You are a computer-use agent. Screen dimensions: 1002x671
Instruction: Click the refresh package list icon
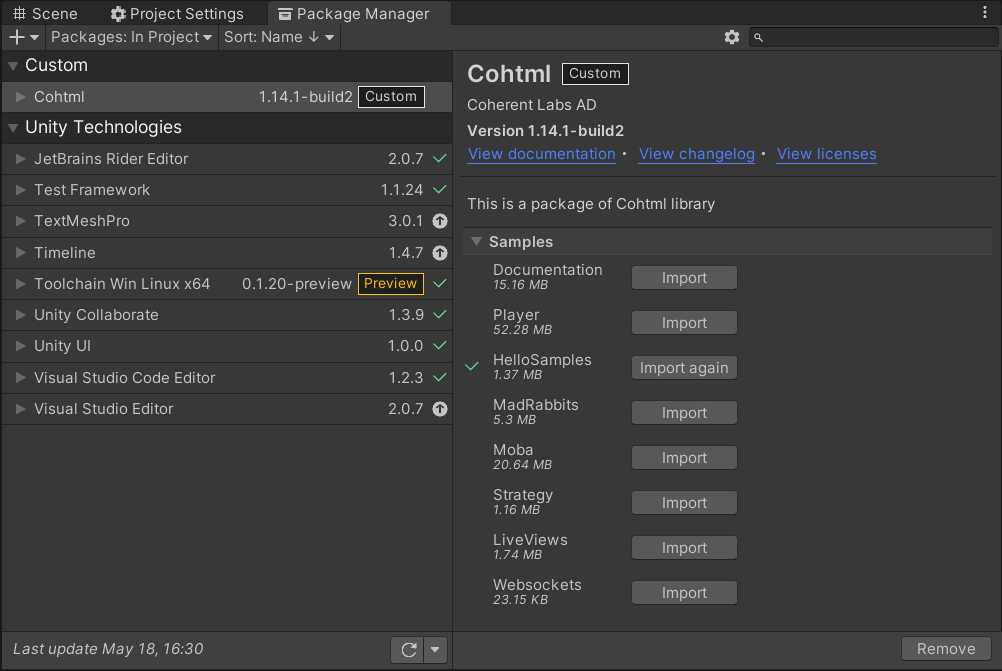pyautogui.click(x=408, y=650)
